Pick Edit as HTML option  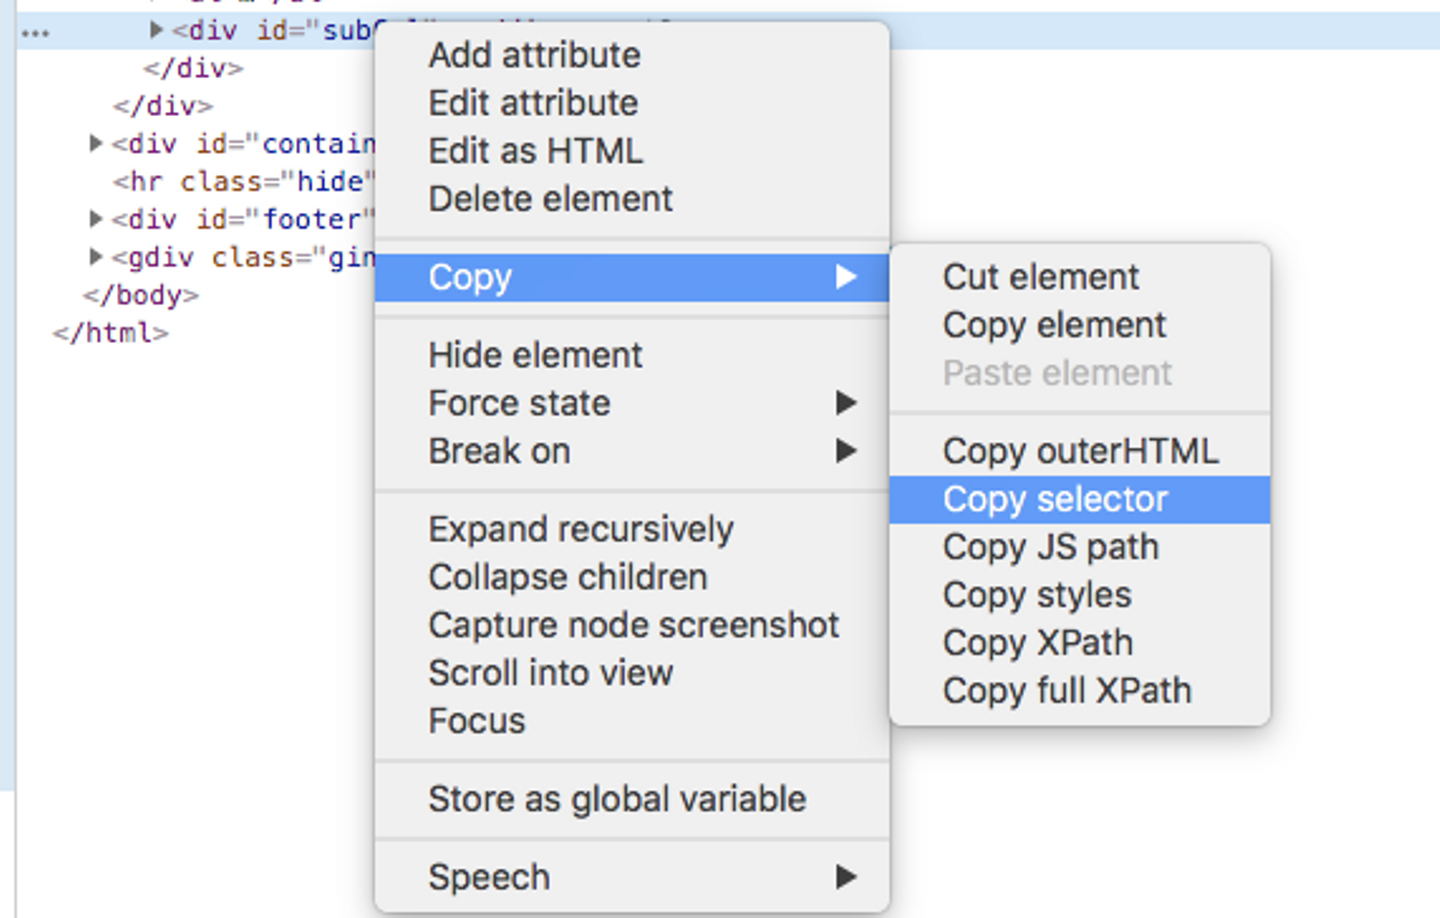point(535,151)
